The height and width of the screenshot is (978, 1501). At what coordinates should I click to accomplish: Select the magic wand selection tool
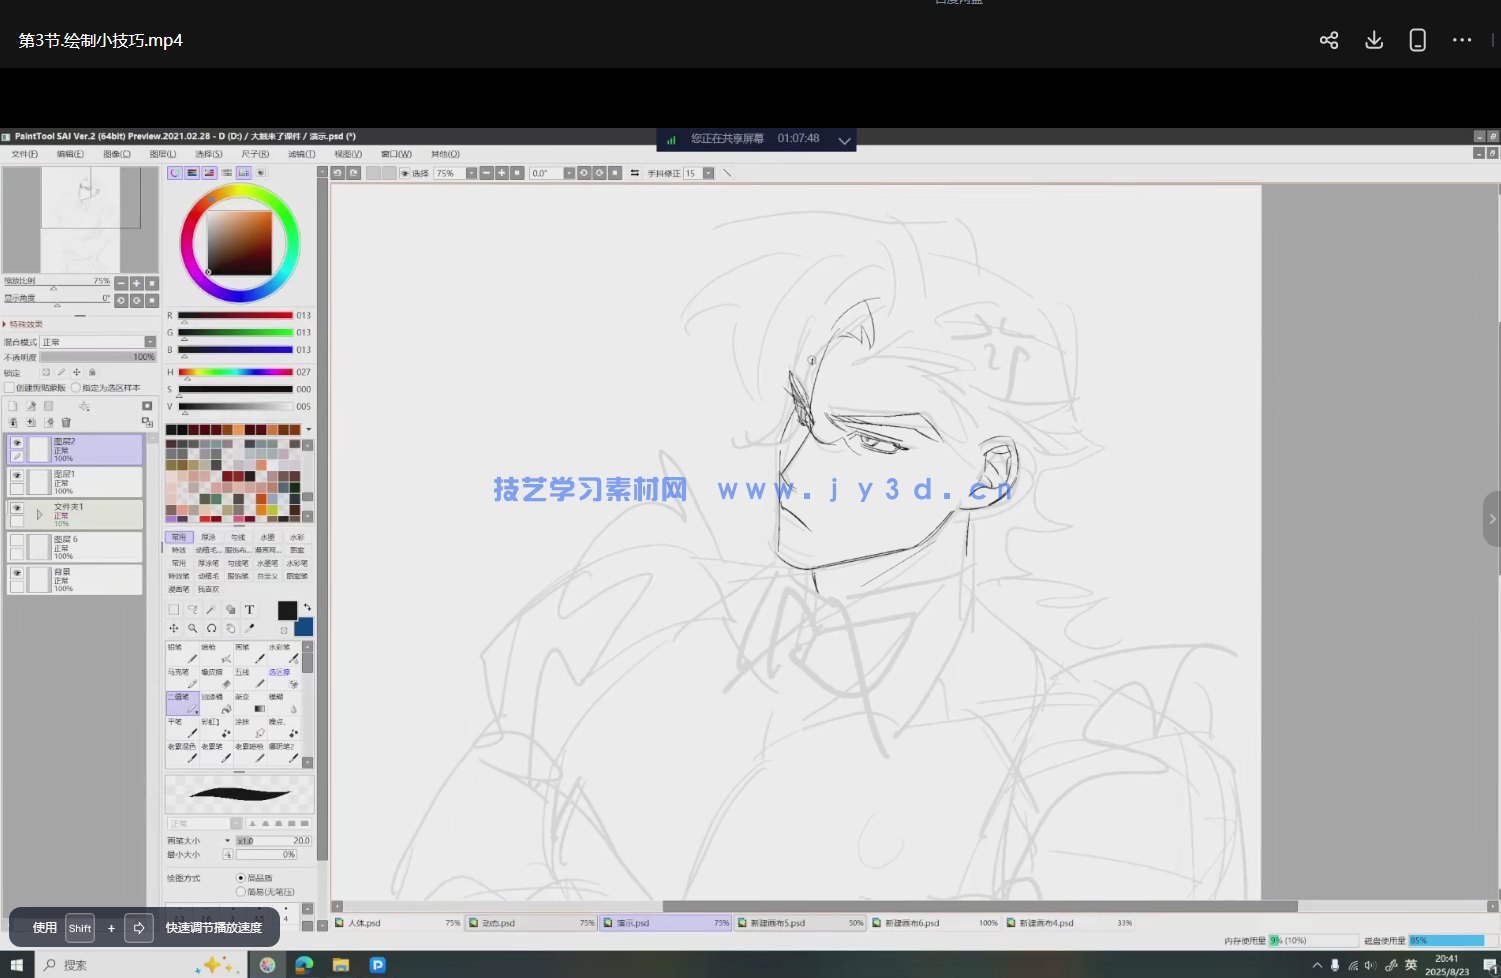211,609
